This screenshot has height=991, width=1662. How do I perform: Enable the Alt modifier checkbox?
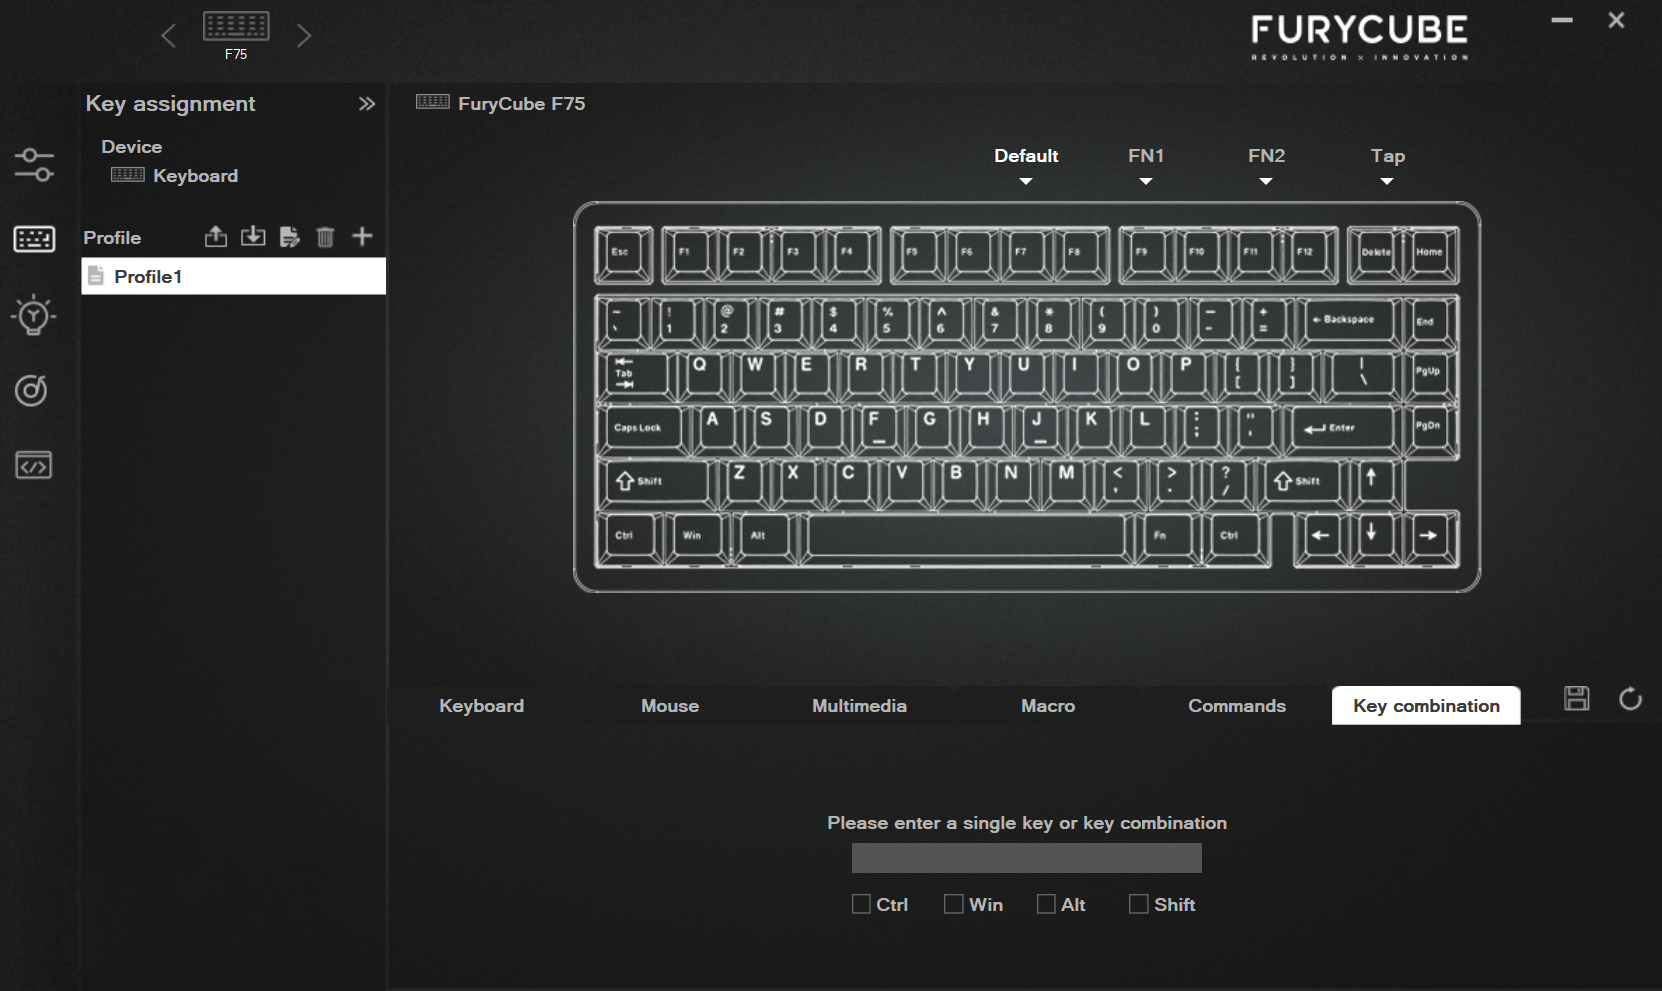tap(1046, 904)
